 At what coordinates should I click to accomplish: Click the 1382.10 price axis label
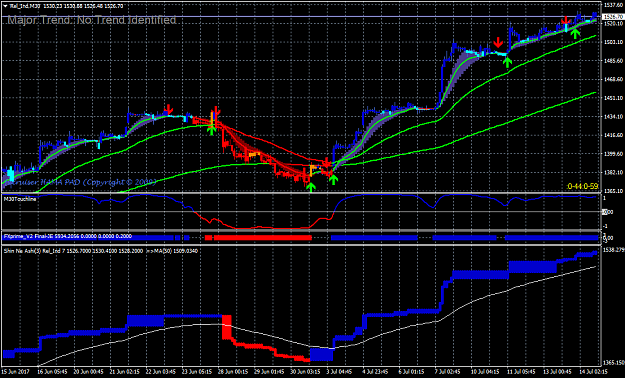tap(614, 172)
